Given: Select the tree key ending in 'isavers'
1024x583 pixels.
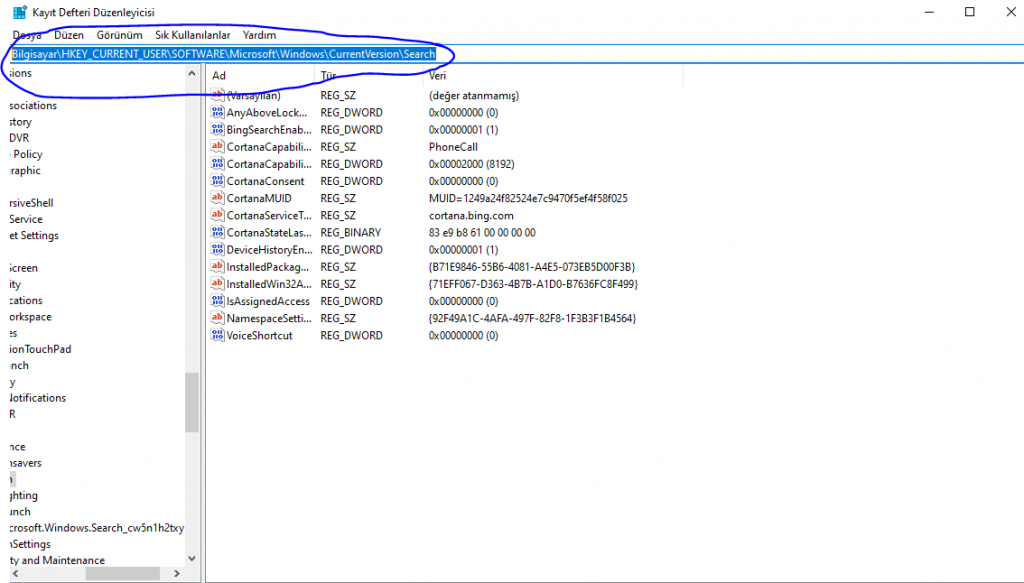Looking at the screenshot, I should 25,463.
